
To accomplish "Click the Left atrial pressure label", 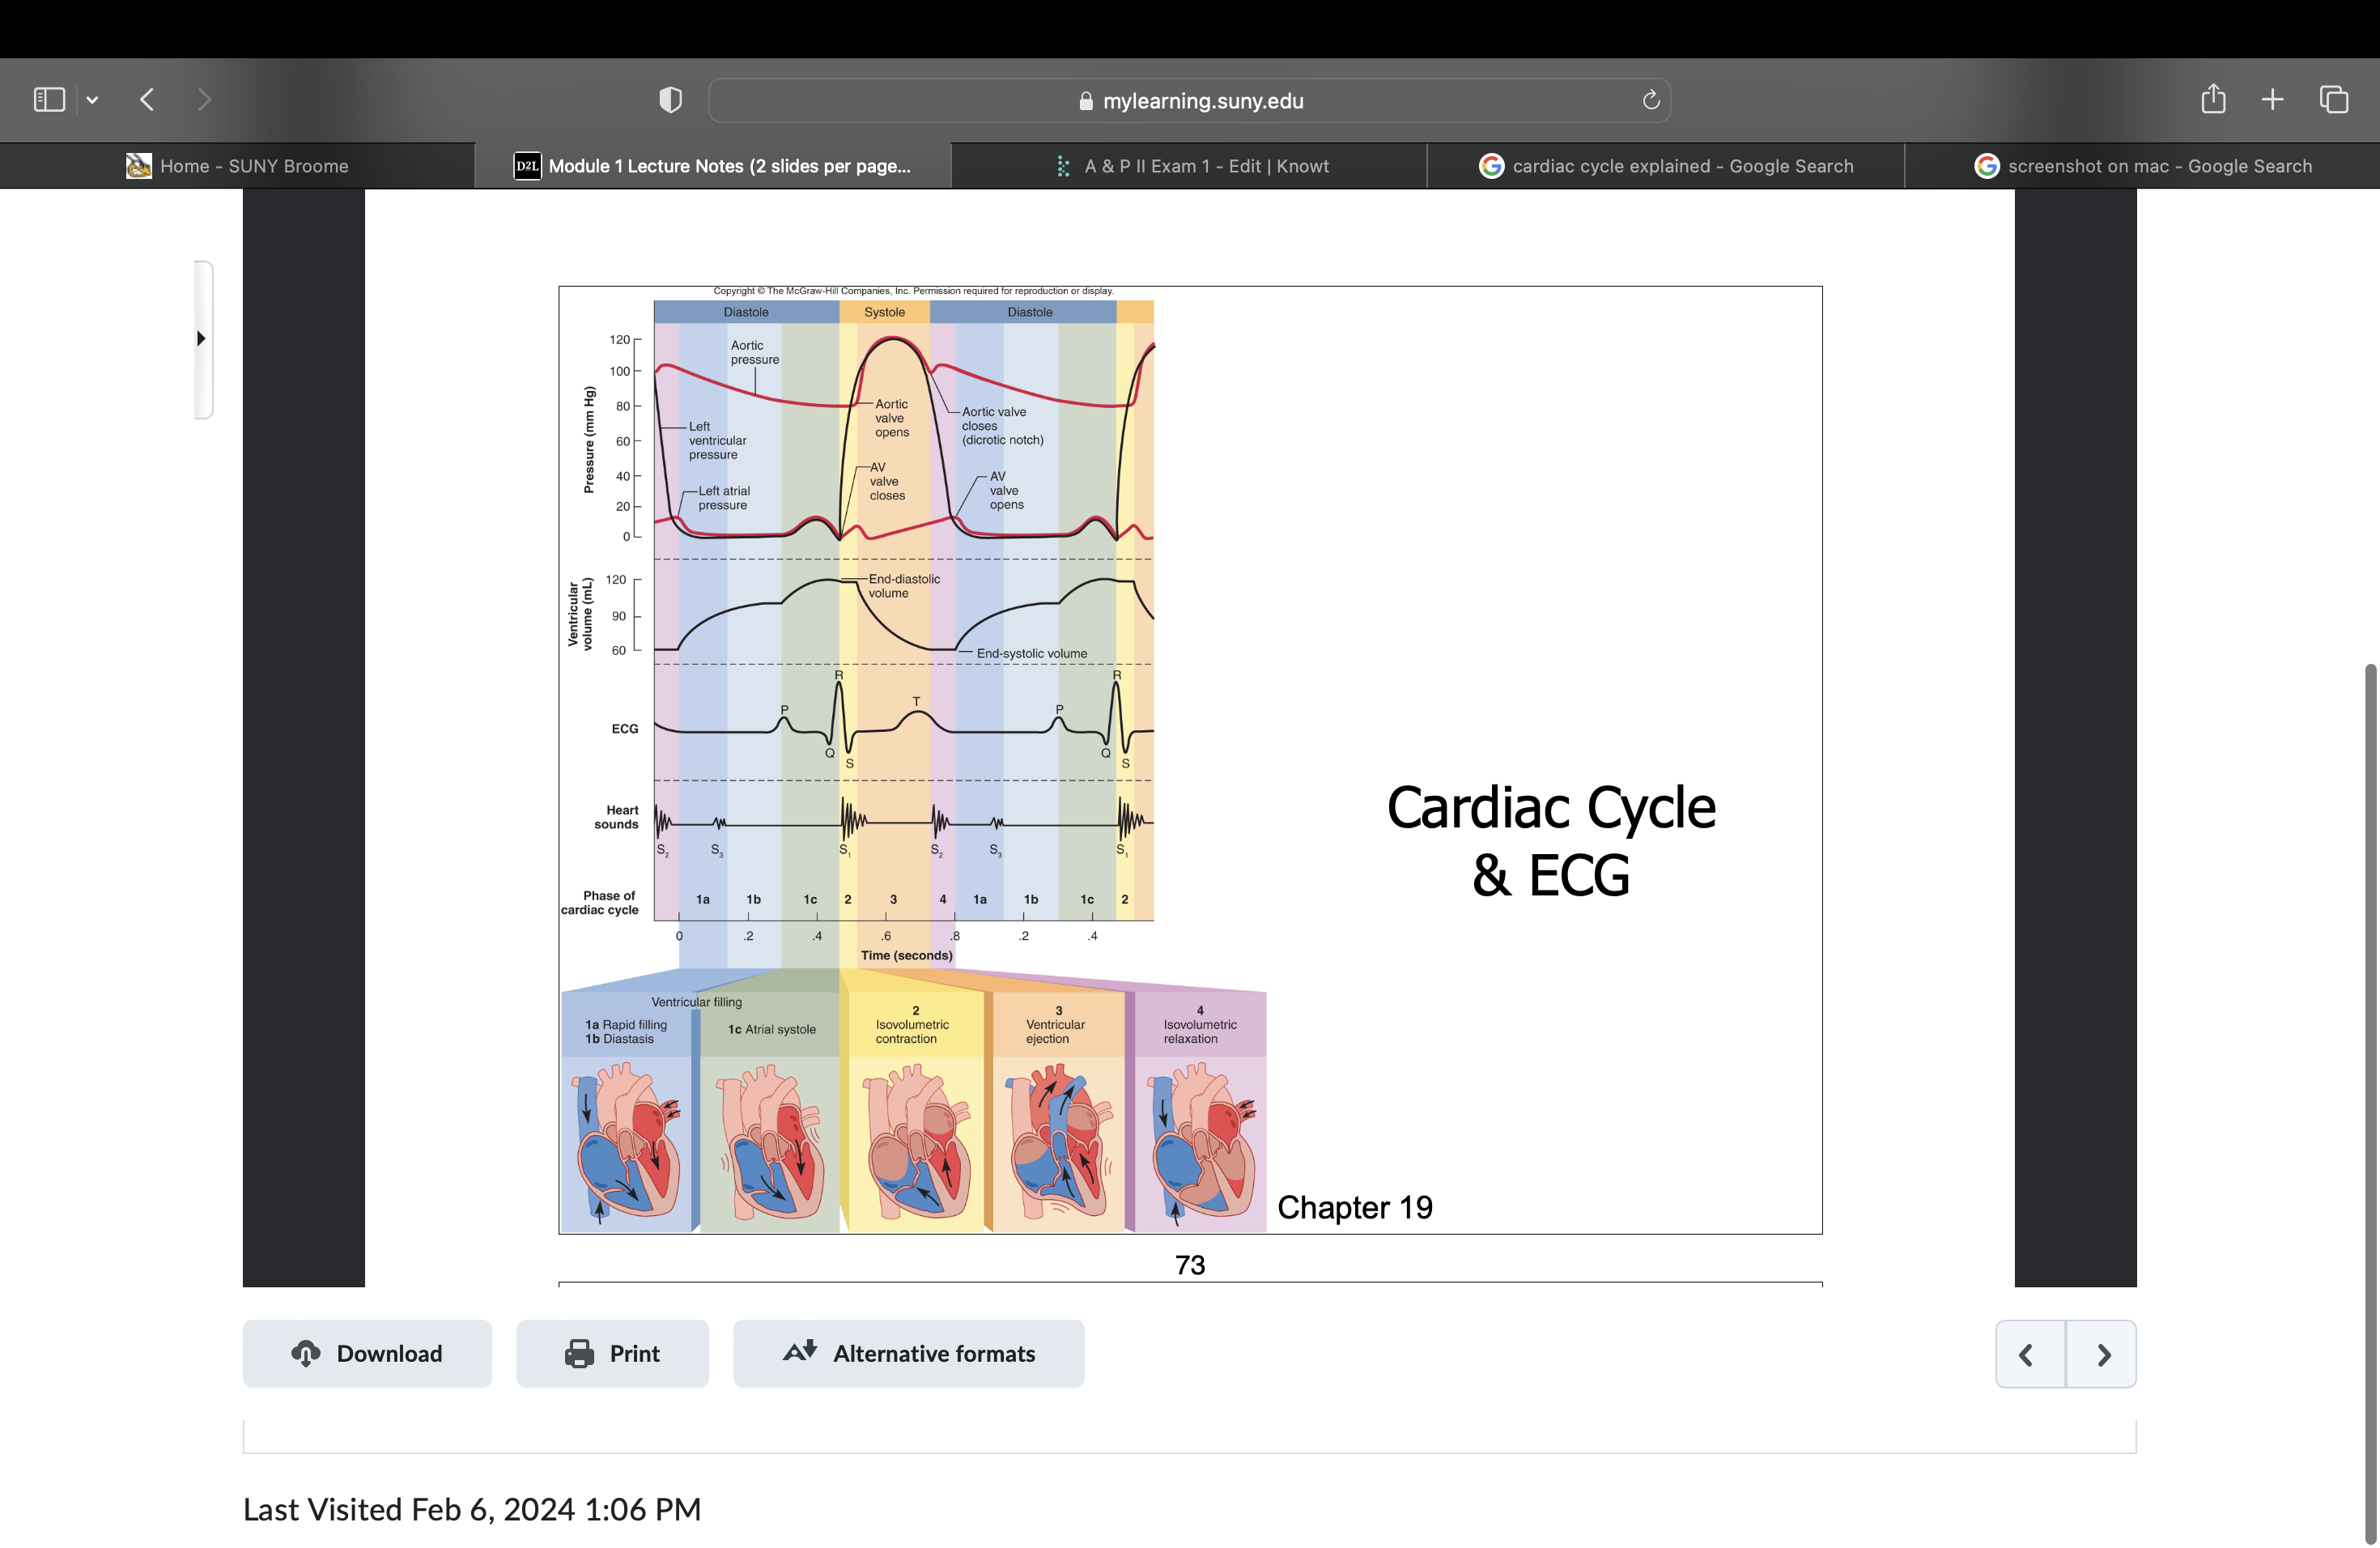I will click(x=723, y=498).
